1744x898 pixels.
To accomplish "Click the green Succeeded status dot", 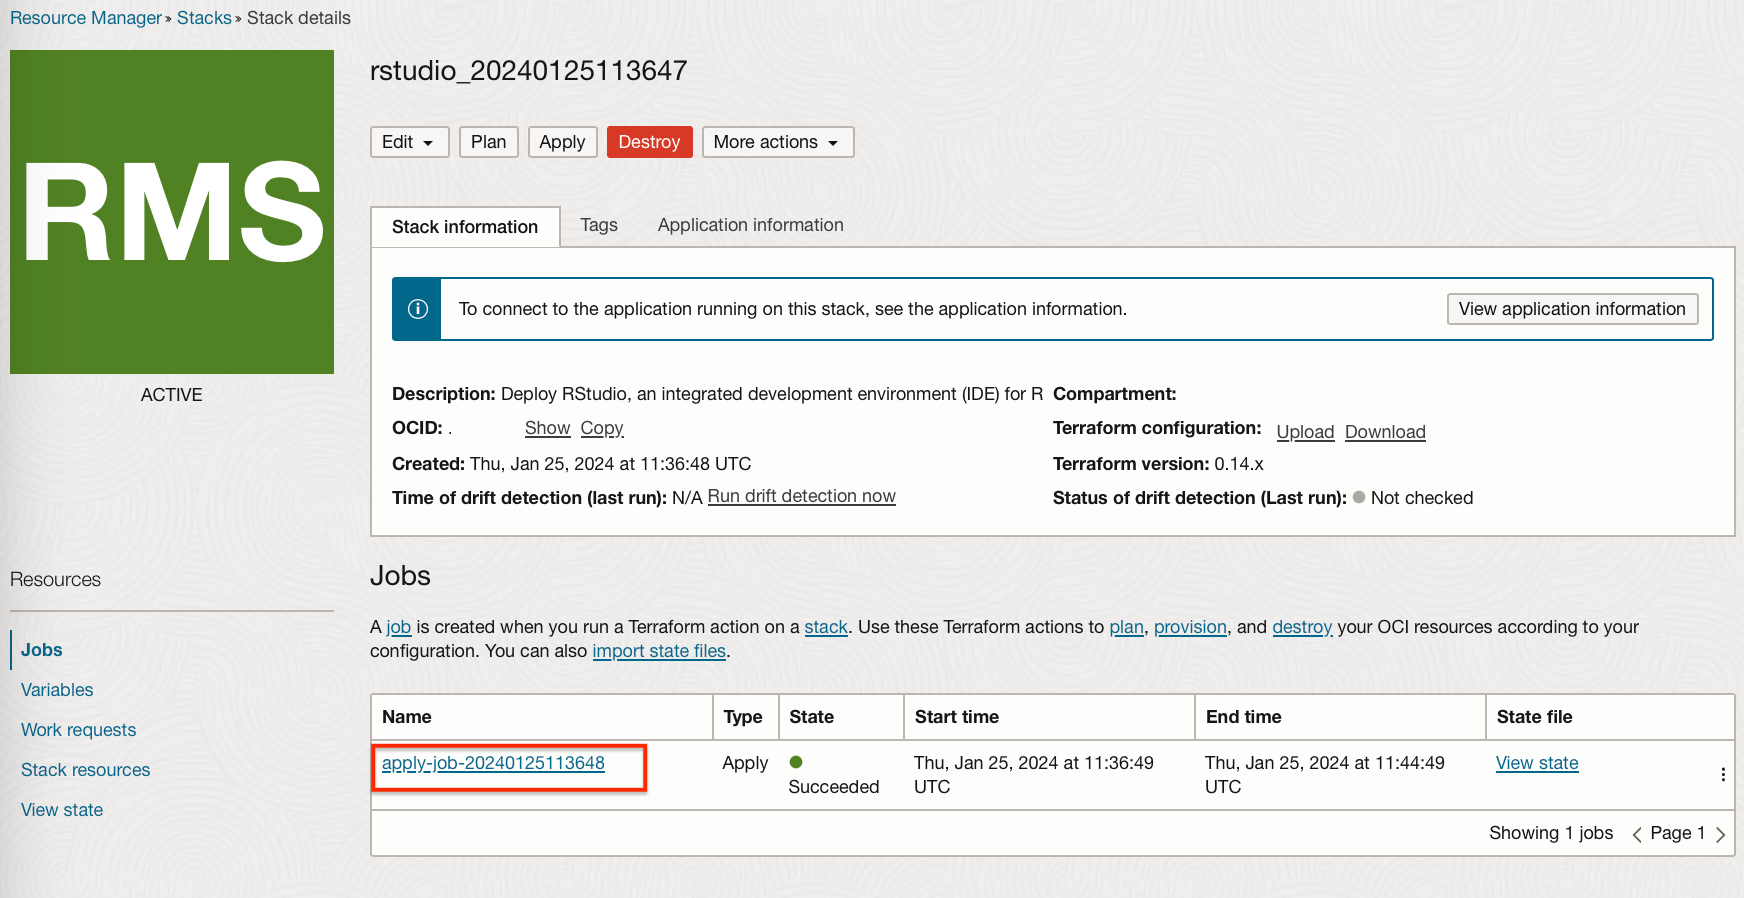I will pyautogui.click(x=796, y=762).
